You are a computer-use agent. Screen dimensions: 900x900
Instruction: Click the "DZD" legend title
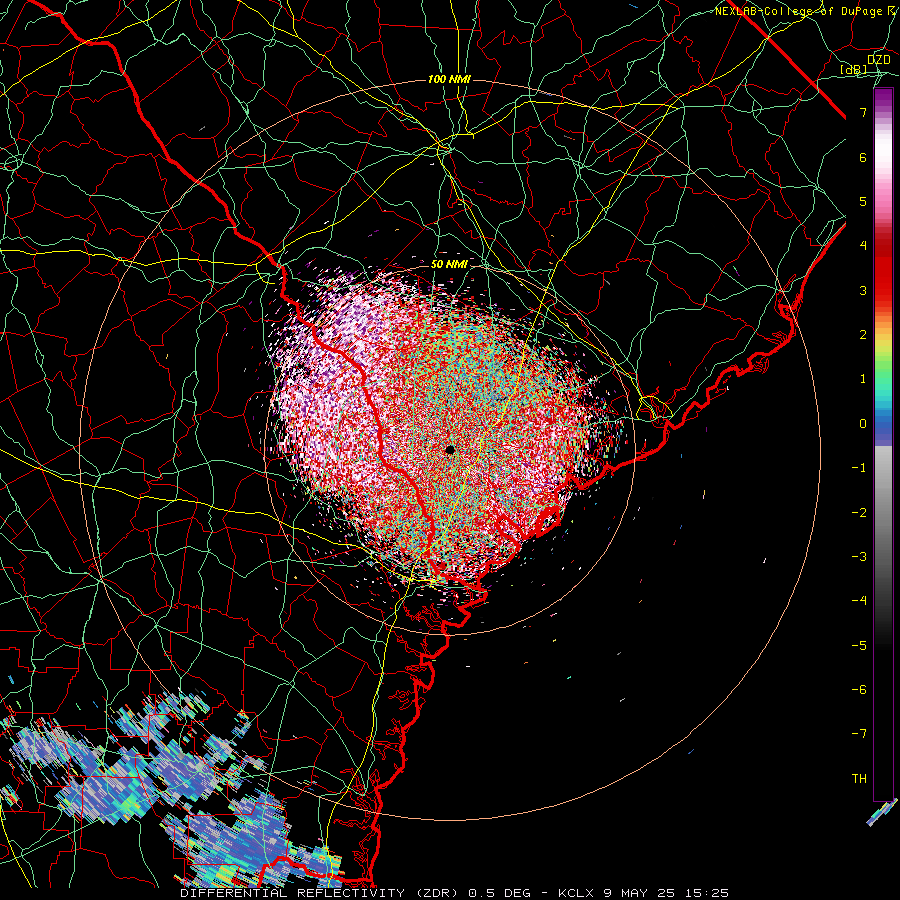pyautogui.click(x=878, y=59)
